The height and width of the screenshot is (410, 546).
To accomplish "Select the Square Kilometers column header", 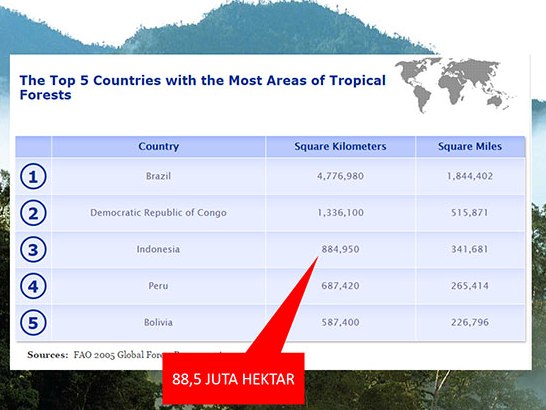I will coord(340,146).
